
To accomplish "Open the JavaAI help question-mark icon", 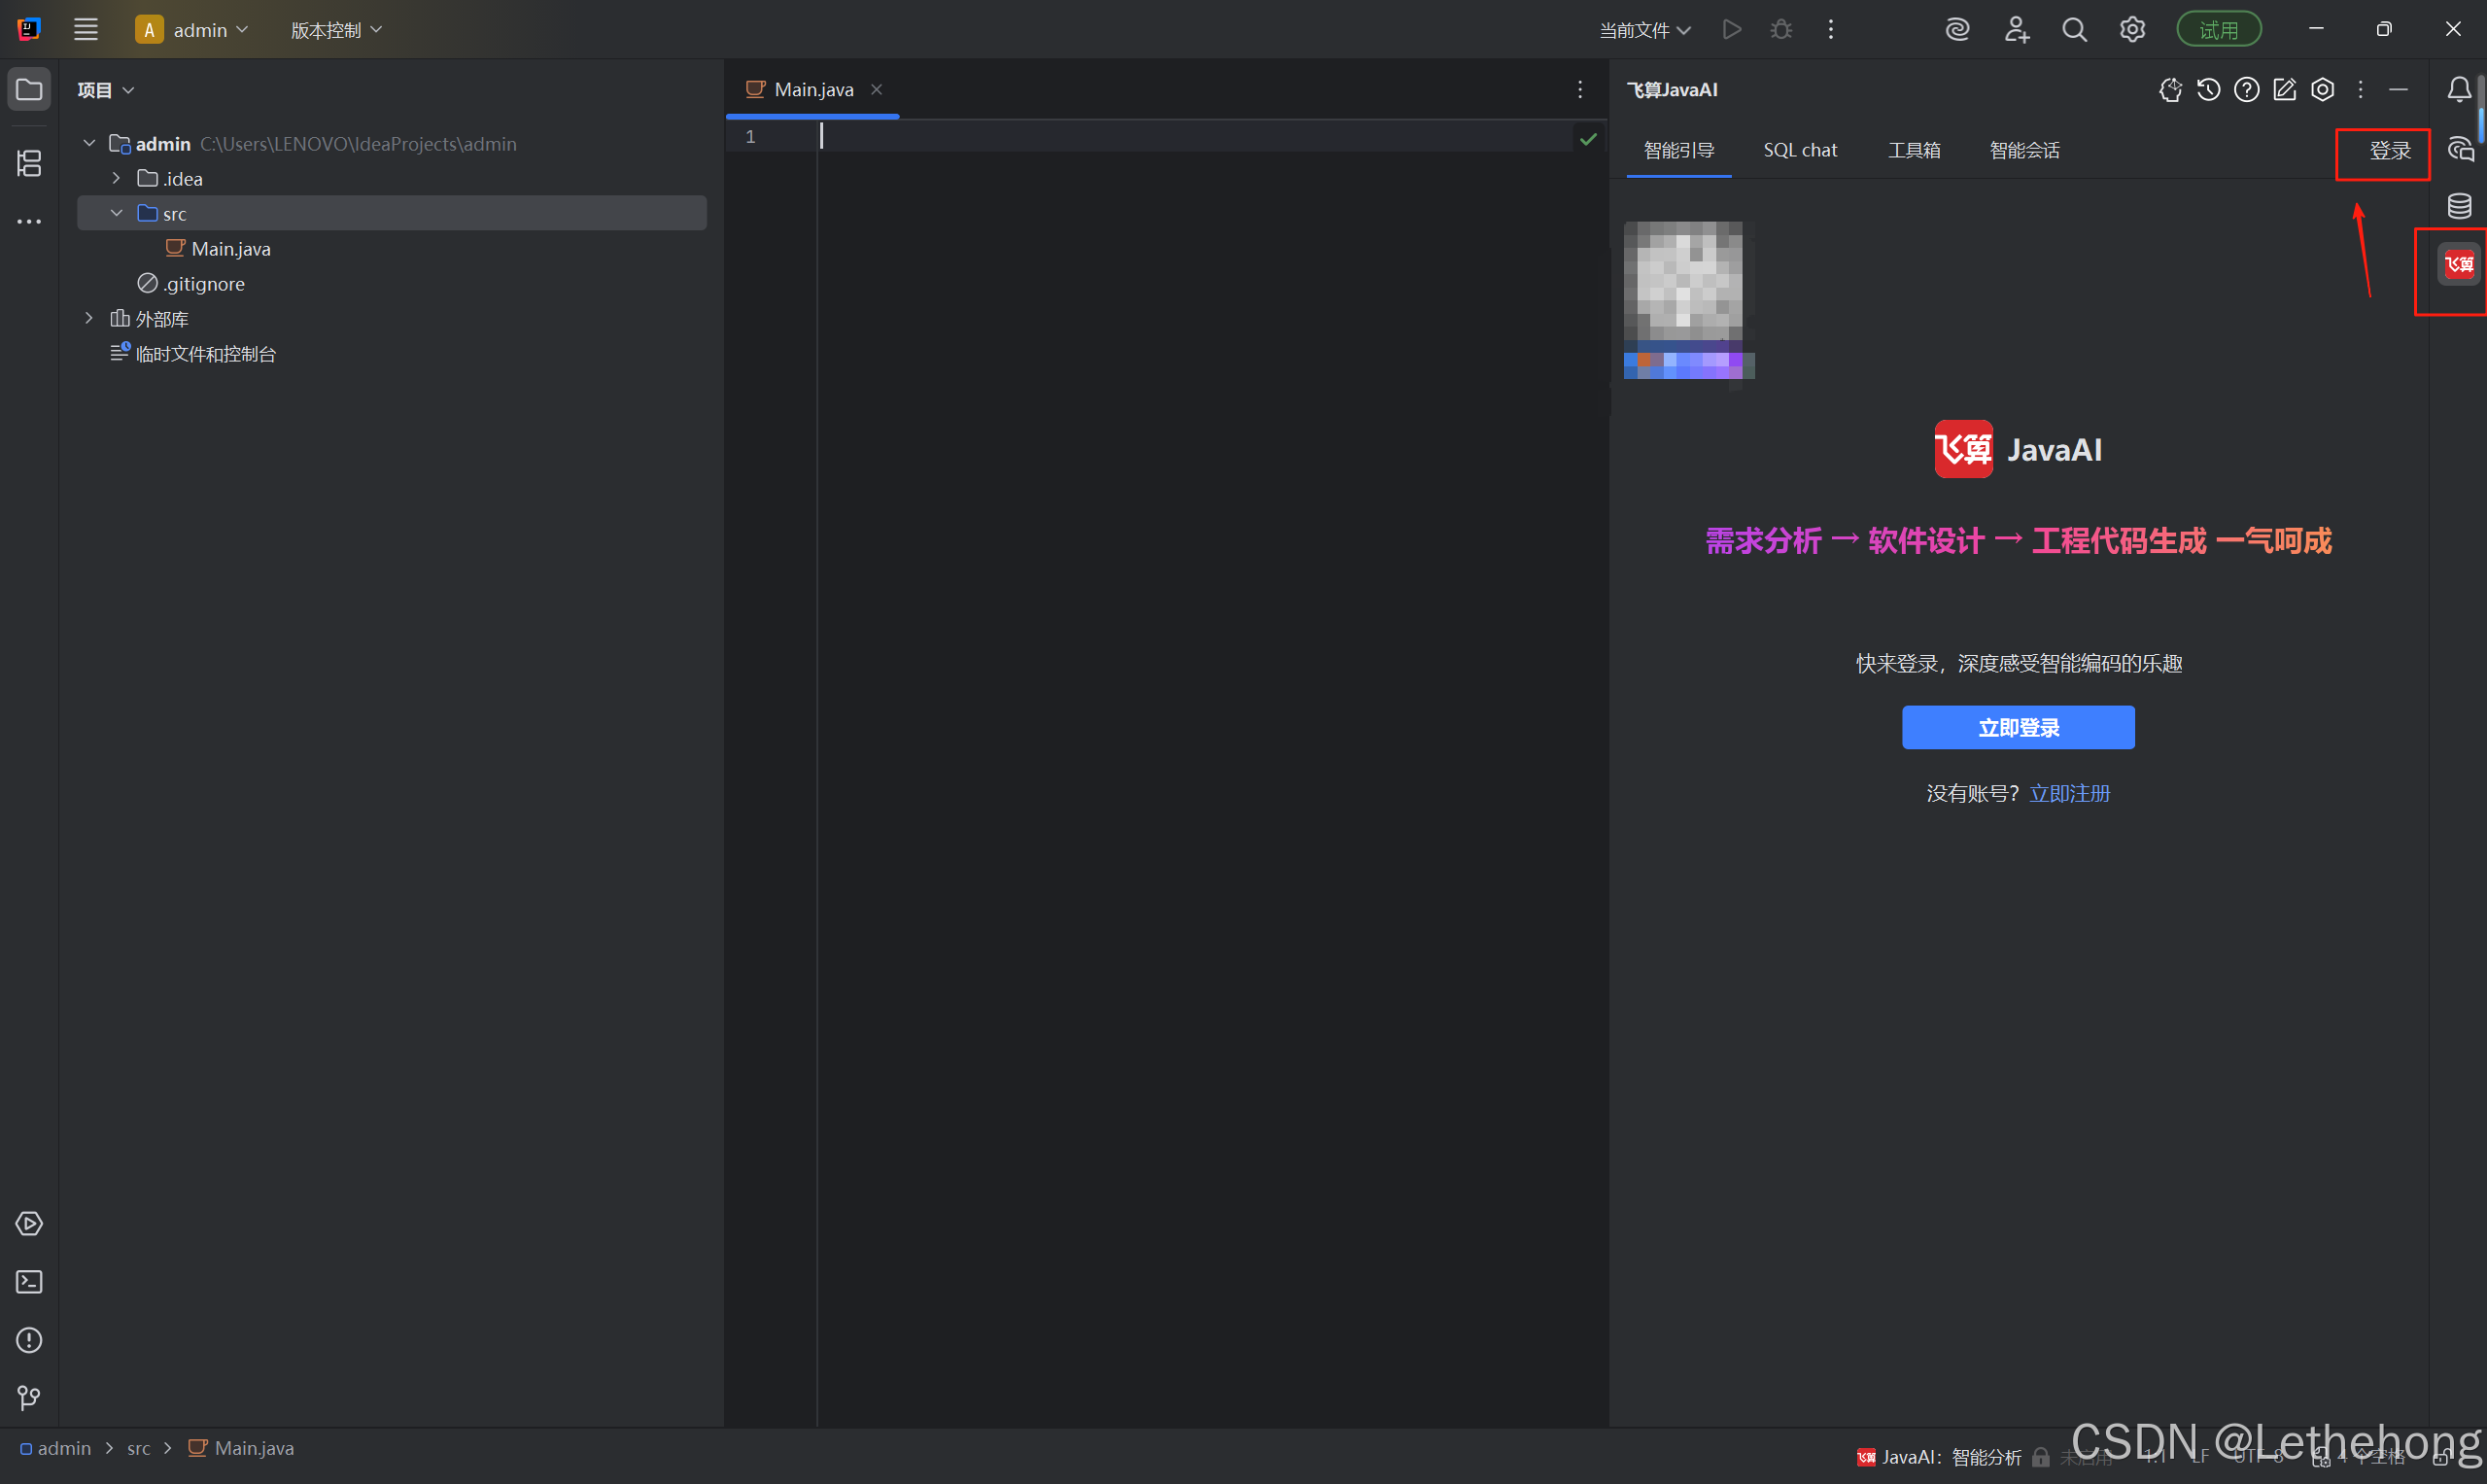I will [2246, 90].
